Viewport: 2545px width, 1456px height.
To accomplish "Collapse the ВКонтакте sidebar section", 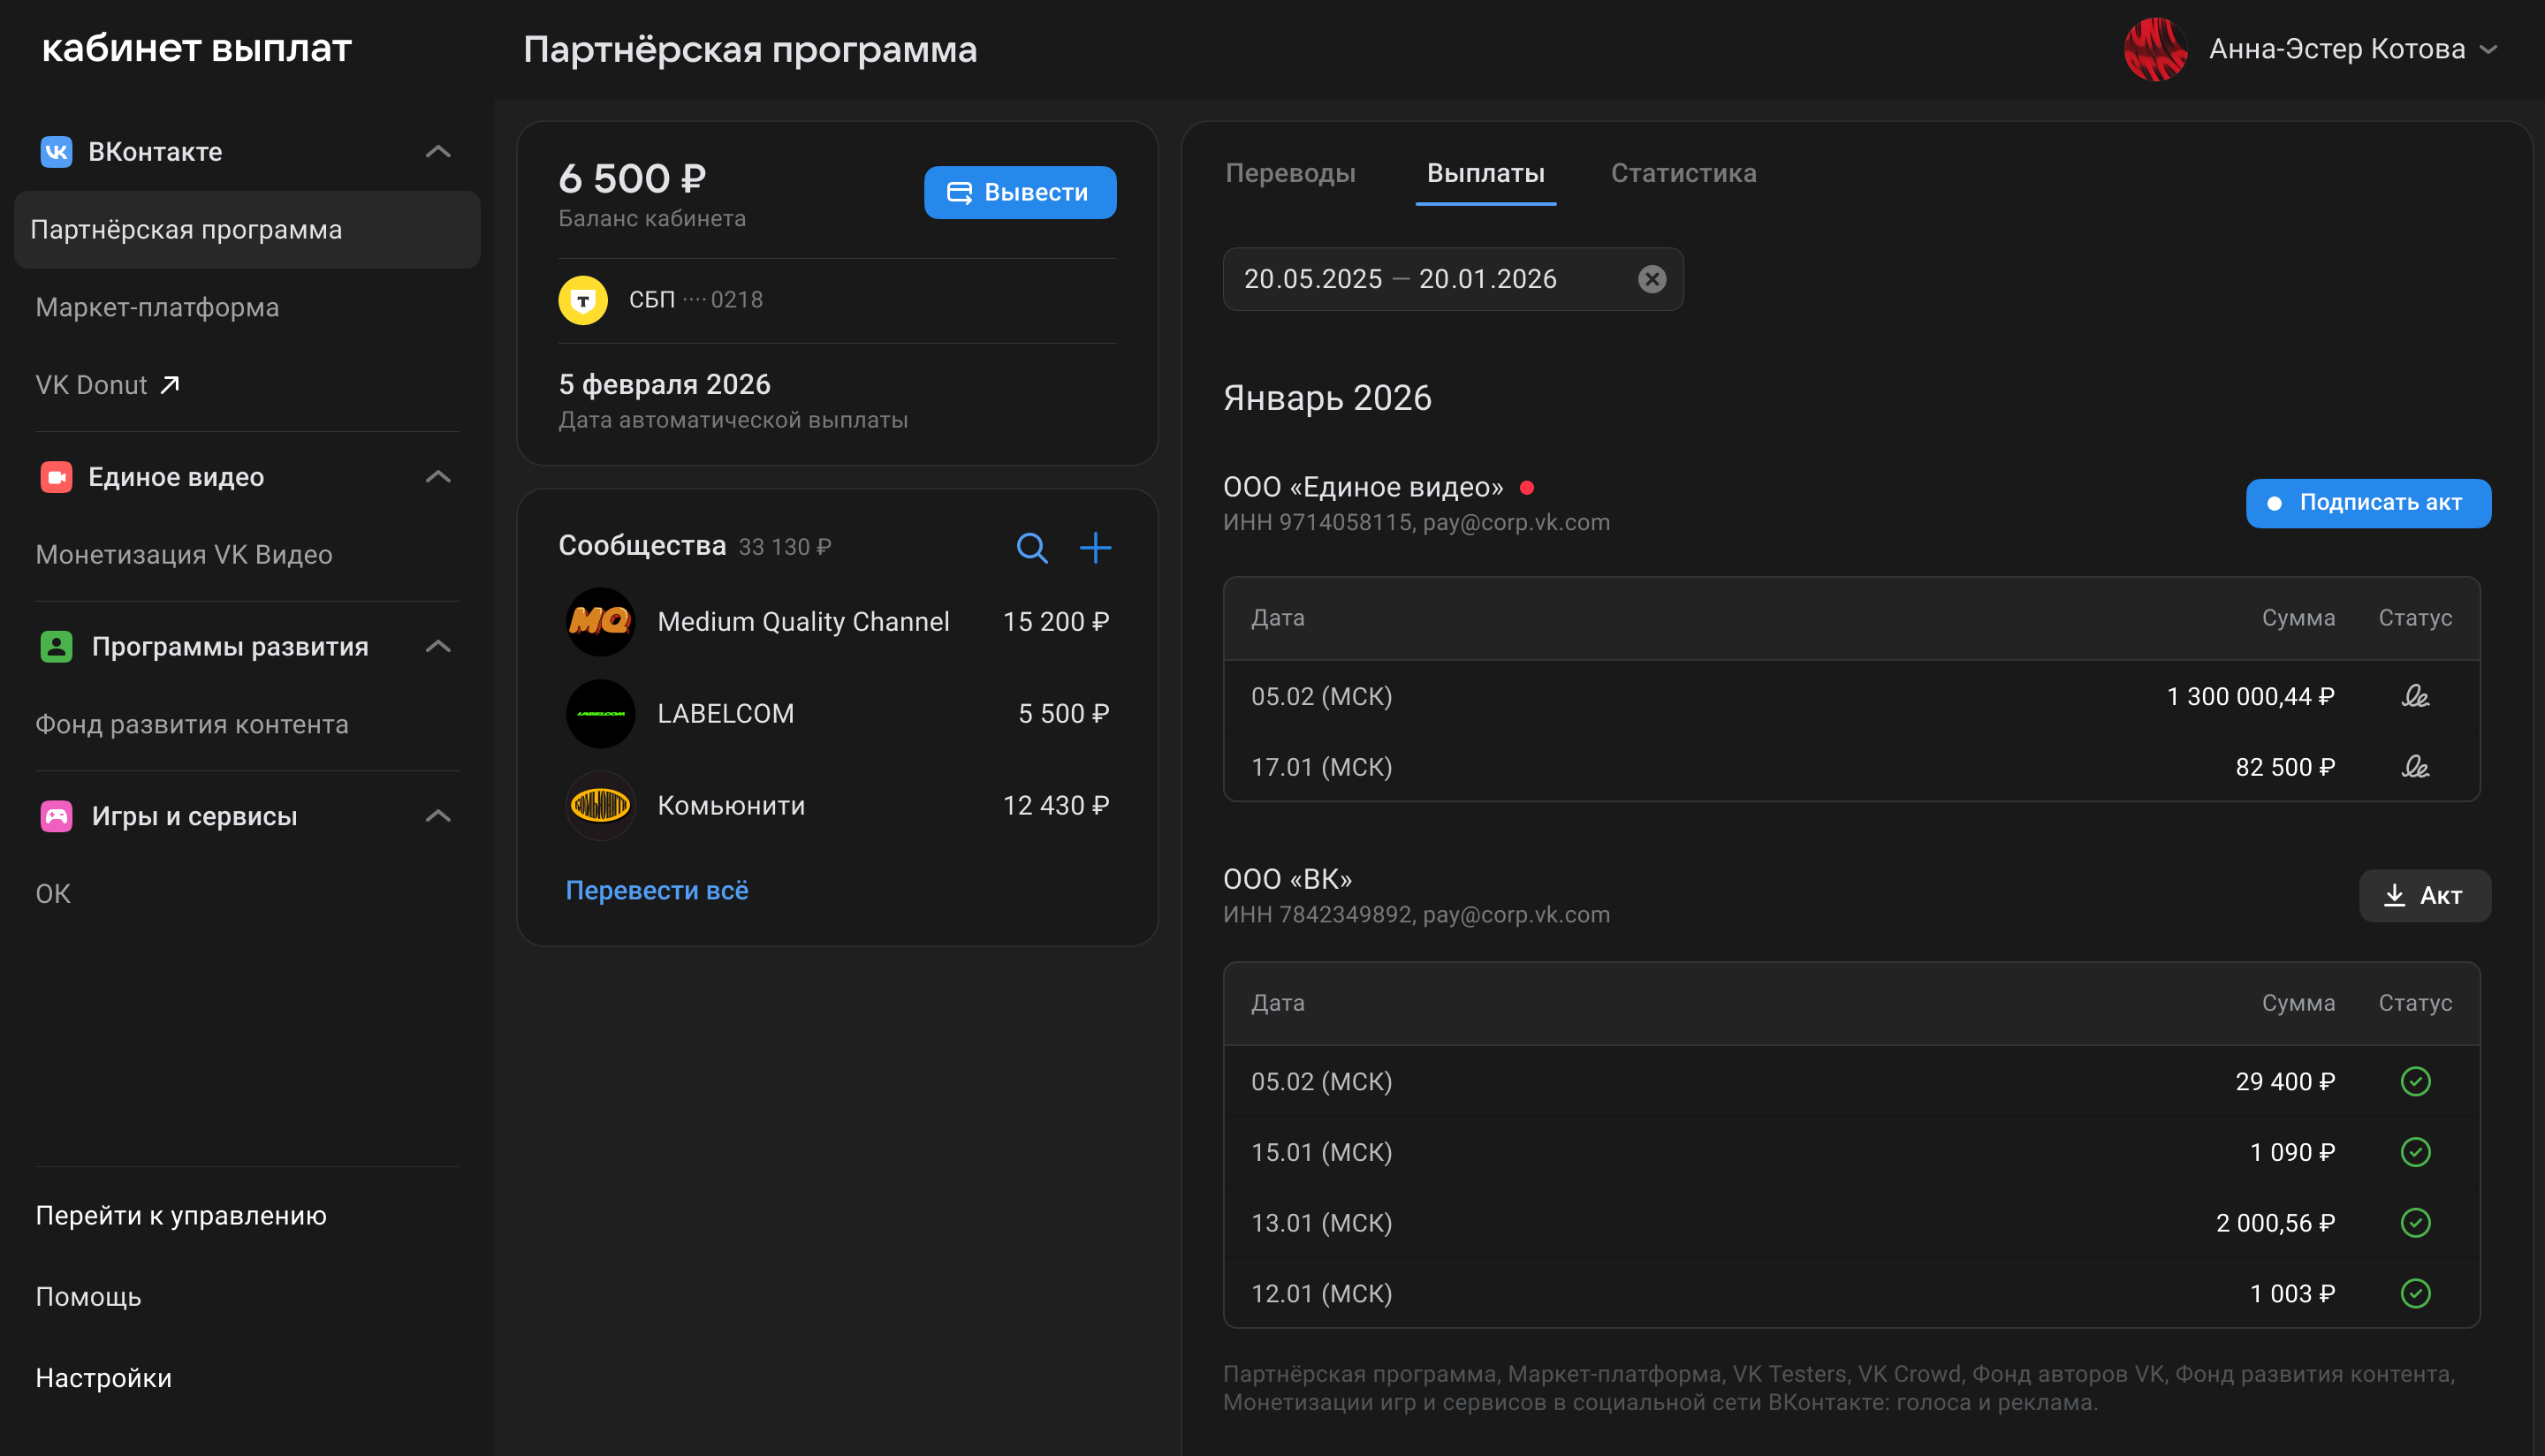I will pyautogui.click(x=438, y=152).
